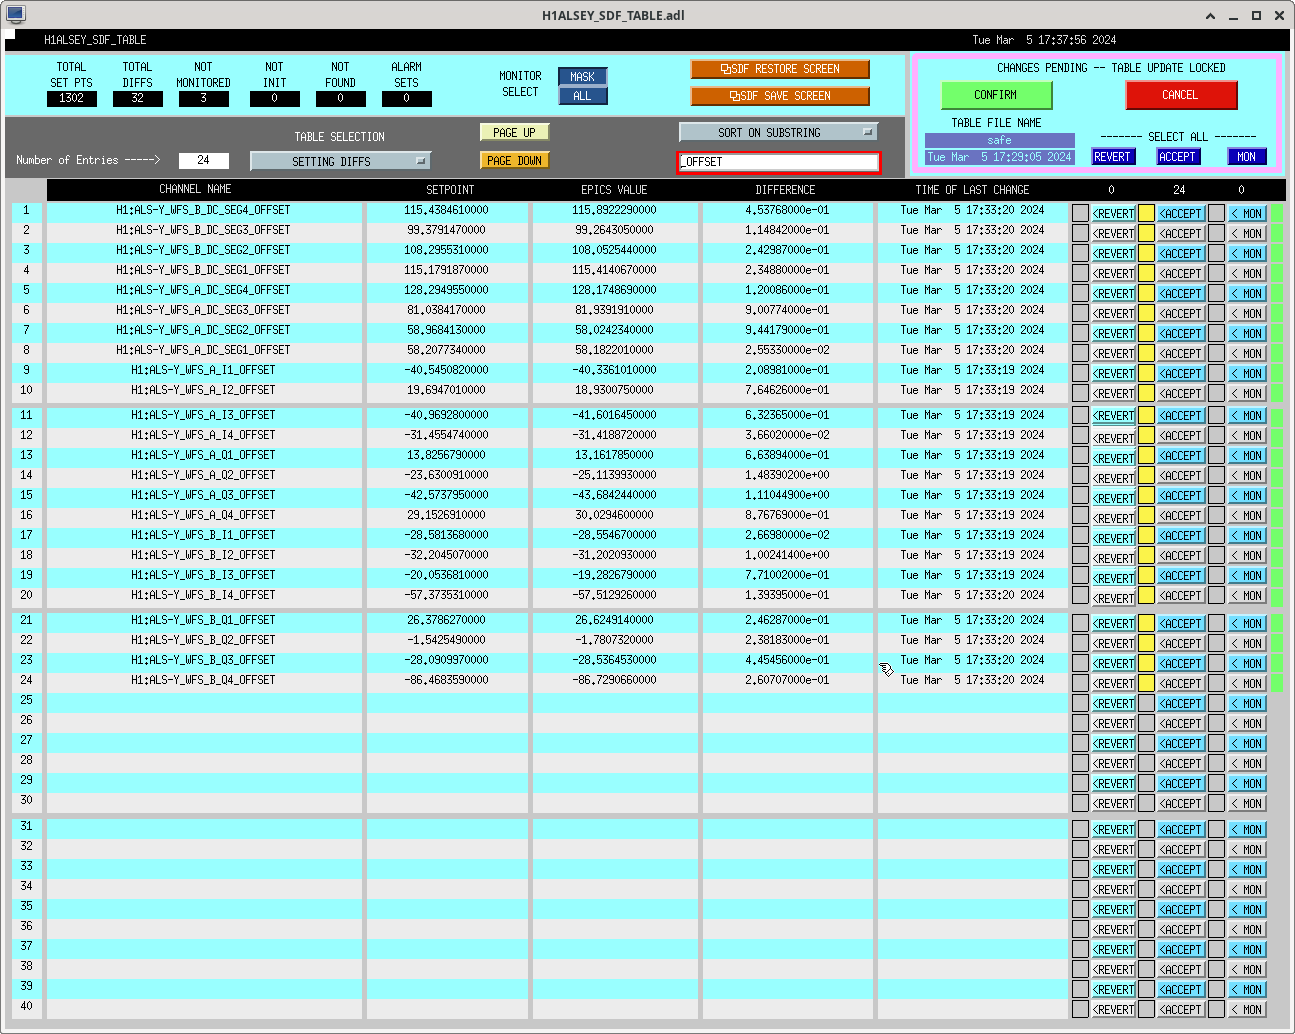
Task: Select MASK under Monitor Select
Action: click(582, 77)
